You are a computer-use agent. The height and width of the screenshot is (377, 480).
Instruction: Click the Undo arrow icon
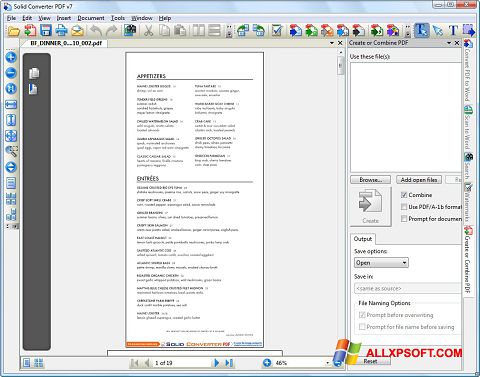(x=96, y=31)
